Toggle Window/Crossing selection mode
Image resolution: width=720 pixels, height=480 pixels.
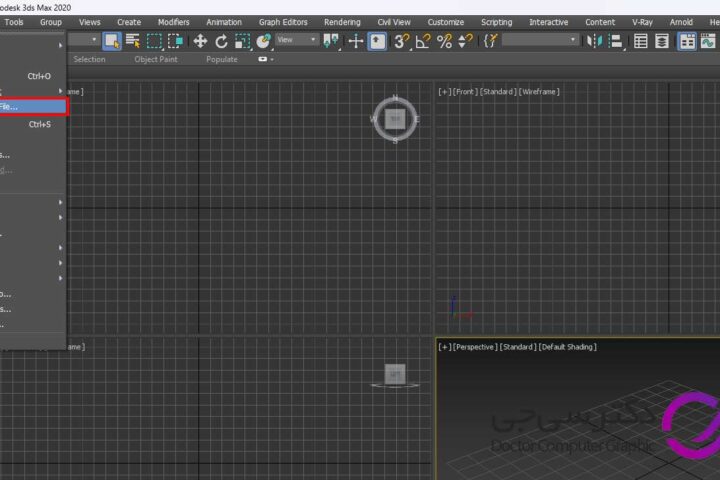(175, 41)
